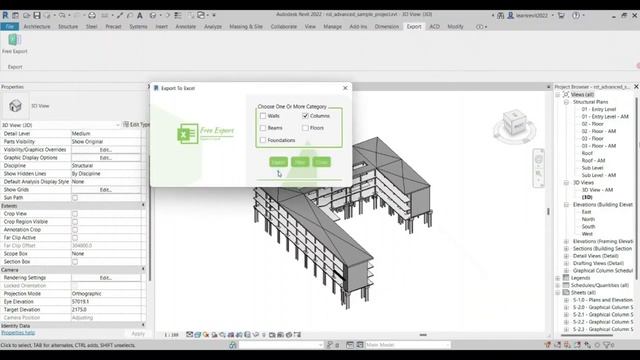Click the worksets icon in status bar
640x360 pixels.
pos(233,345)
